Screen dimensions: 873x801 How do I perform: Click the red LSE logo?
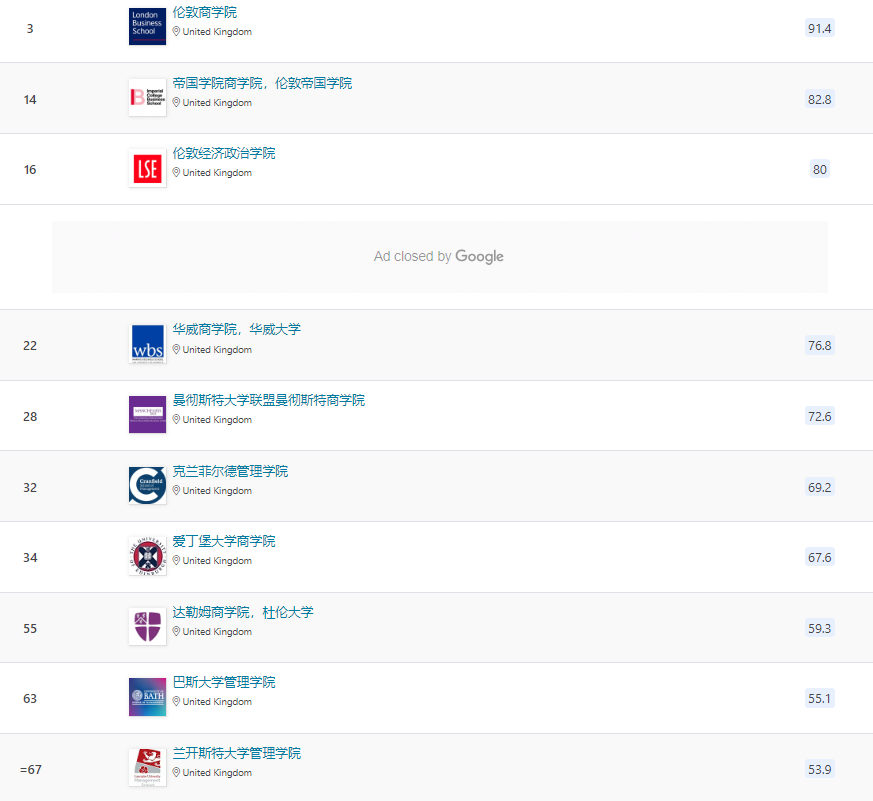pos(147,168)
